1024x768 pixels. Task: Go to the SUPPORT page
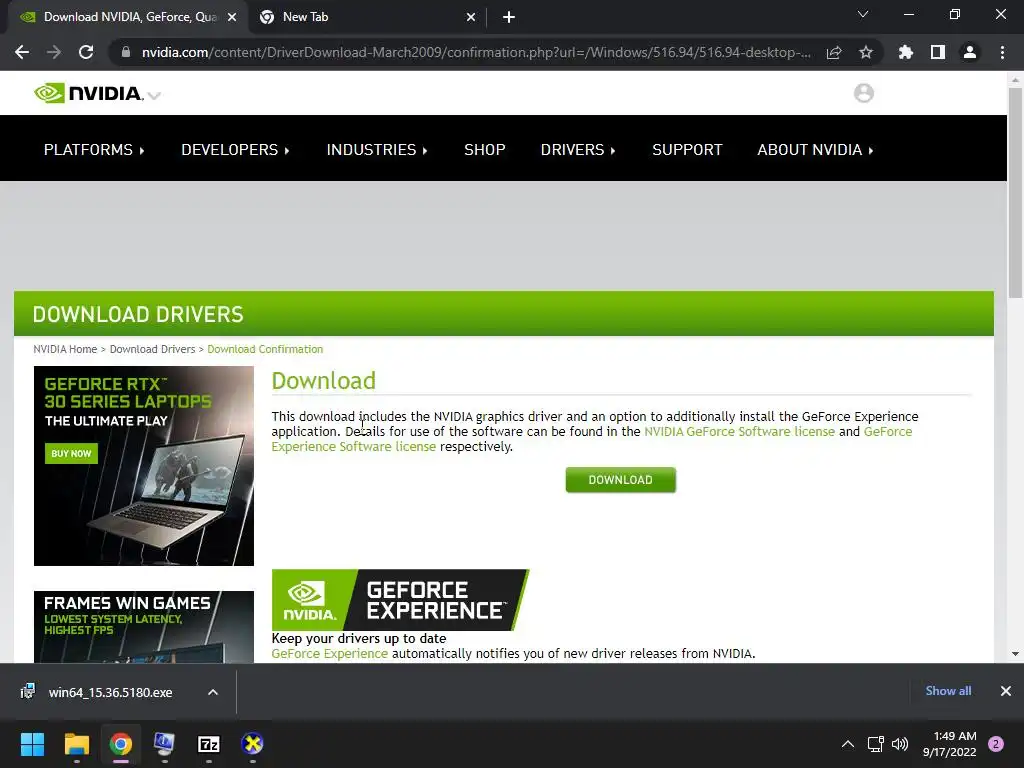coord(687,150)
